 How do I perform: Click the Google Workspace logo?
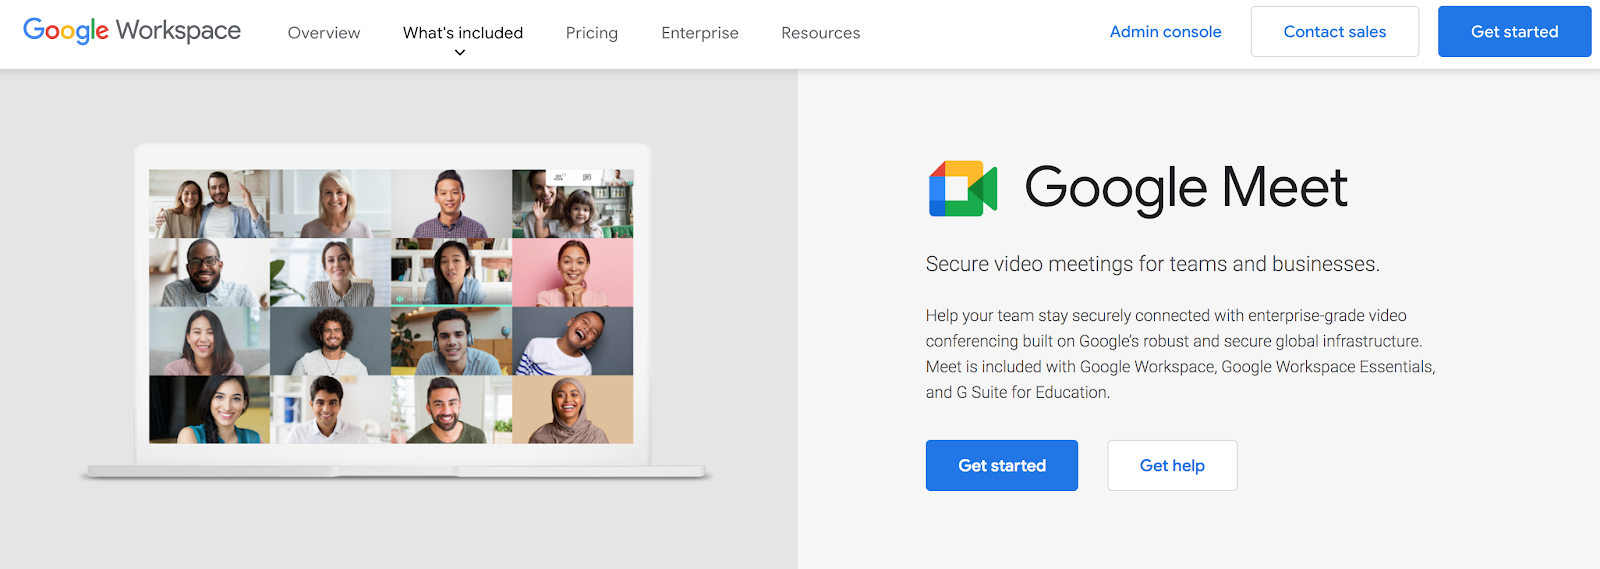click(132, 31)
